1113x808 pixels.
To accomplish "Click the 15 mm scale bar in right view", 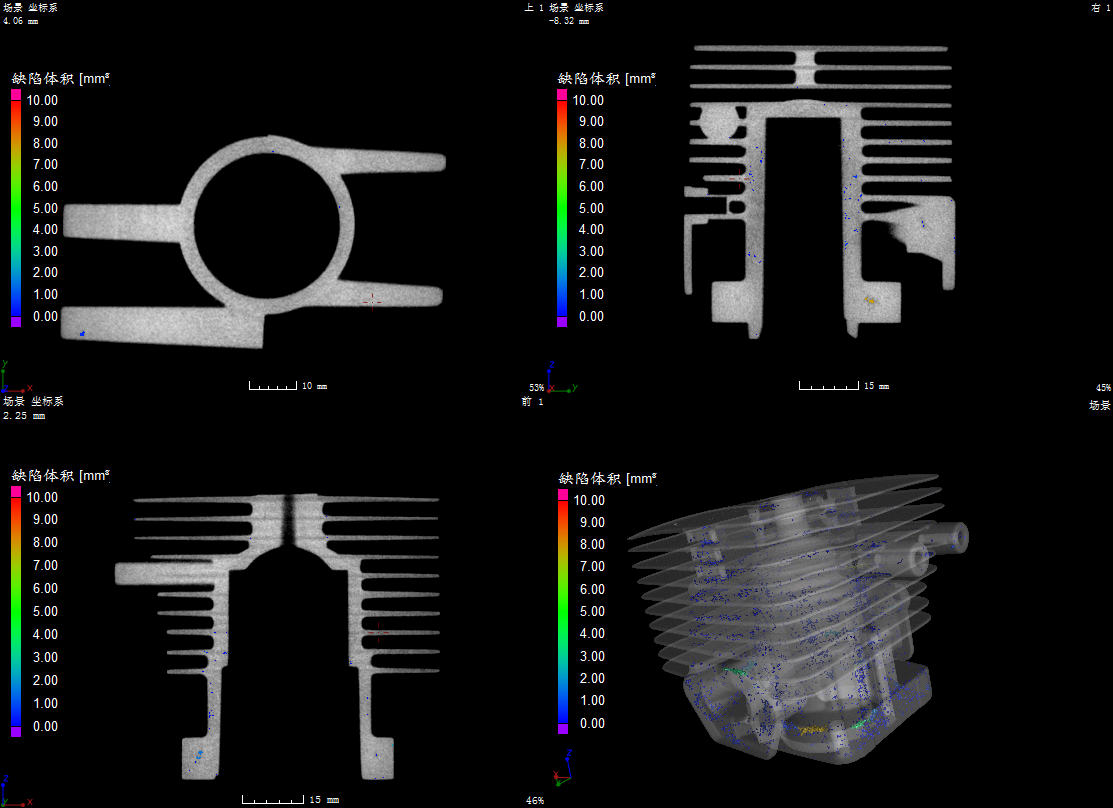I will [x=829, y=385].
